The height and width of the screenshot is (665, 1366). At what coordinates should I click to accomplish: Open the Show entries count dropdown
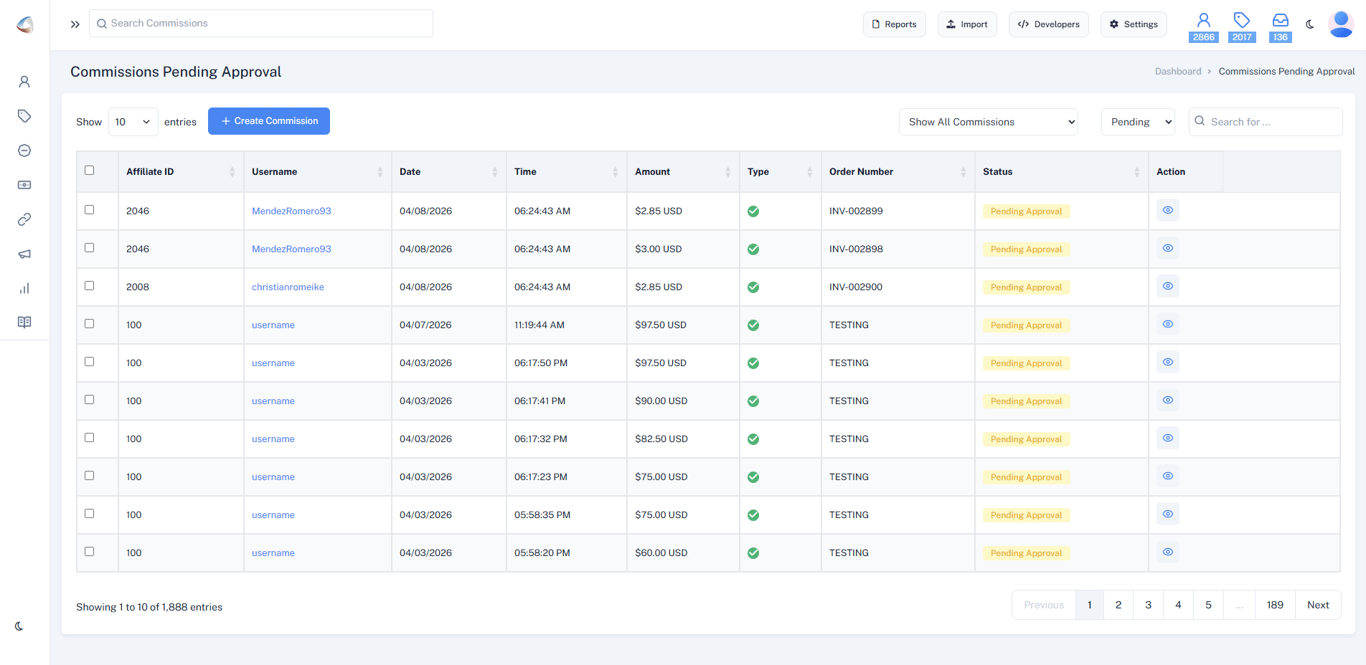click(x=132, y=121)
